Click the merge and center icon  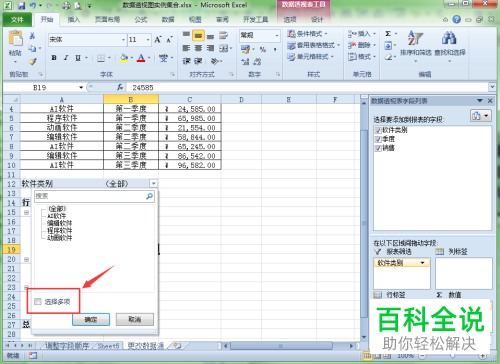tap(224, 48)
